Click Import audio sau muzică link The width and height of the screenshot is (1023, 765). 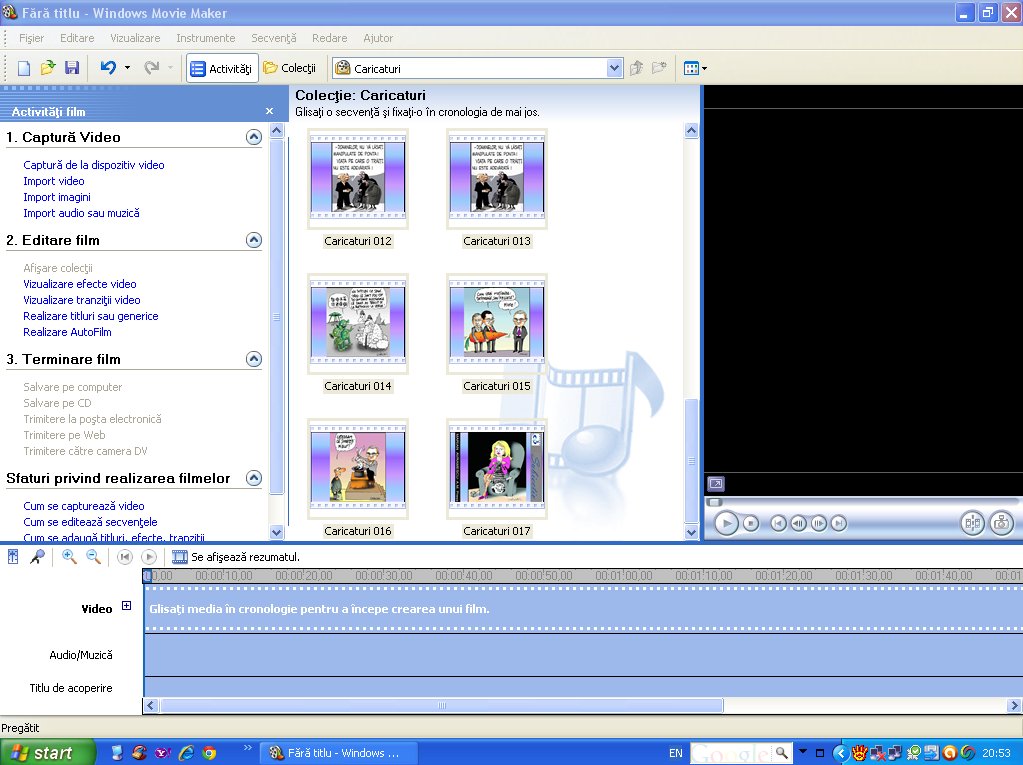(82, 213)
